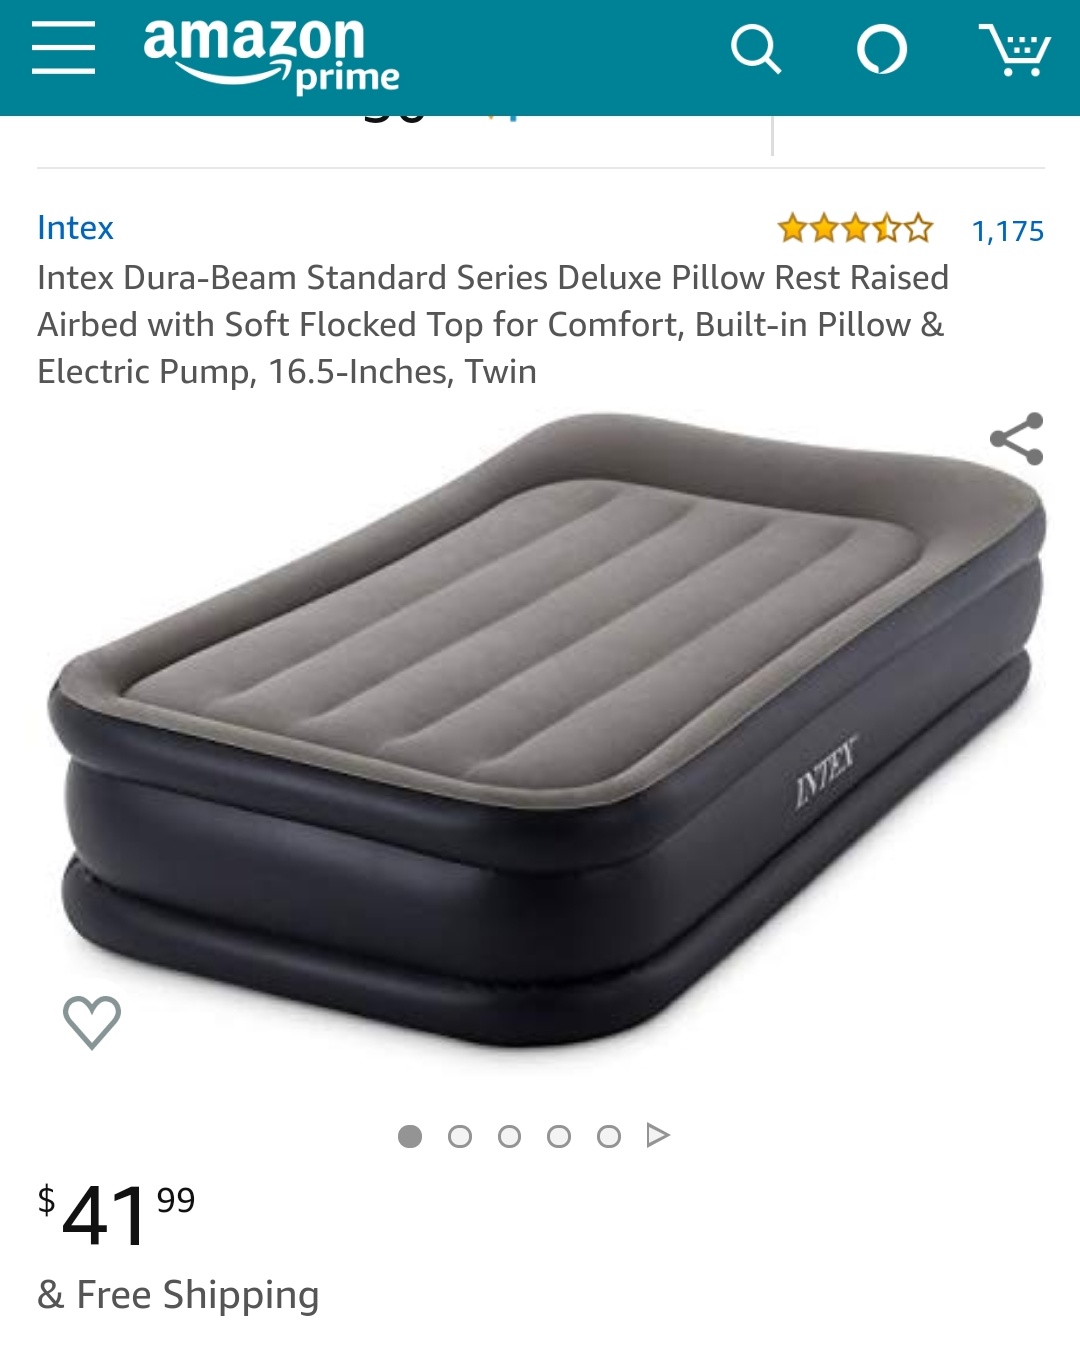Screen dimensions: 1080x1354
Task: Open the shopping cart
Action: [x=1014, y=50]
